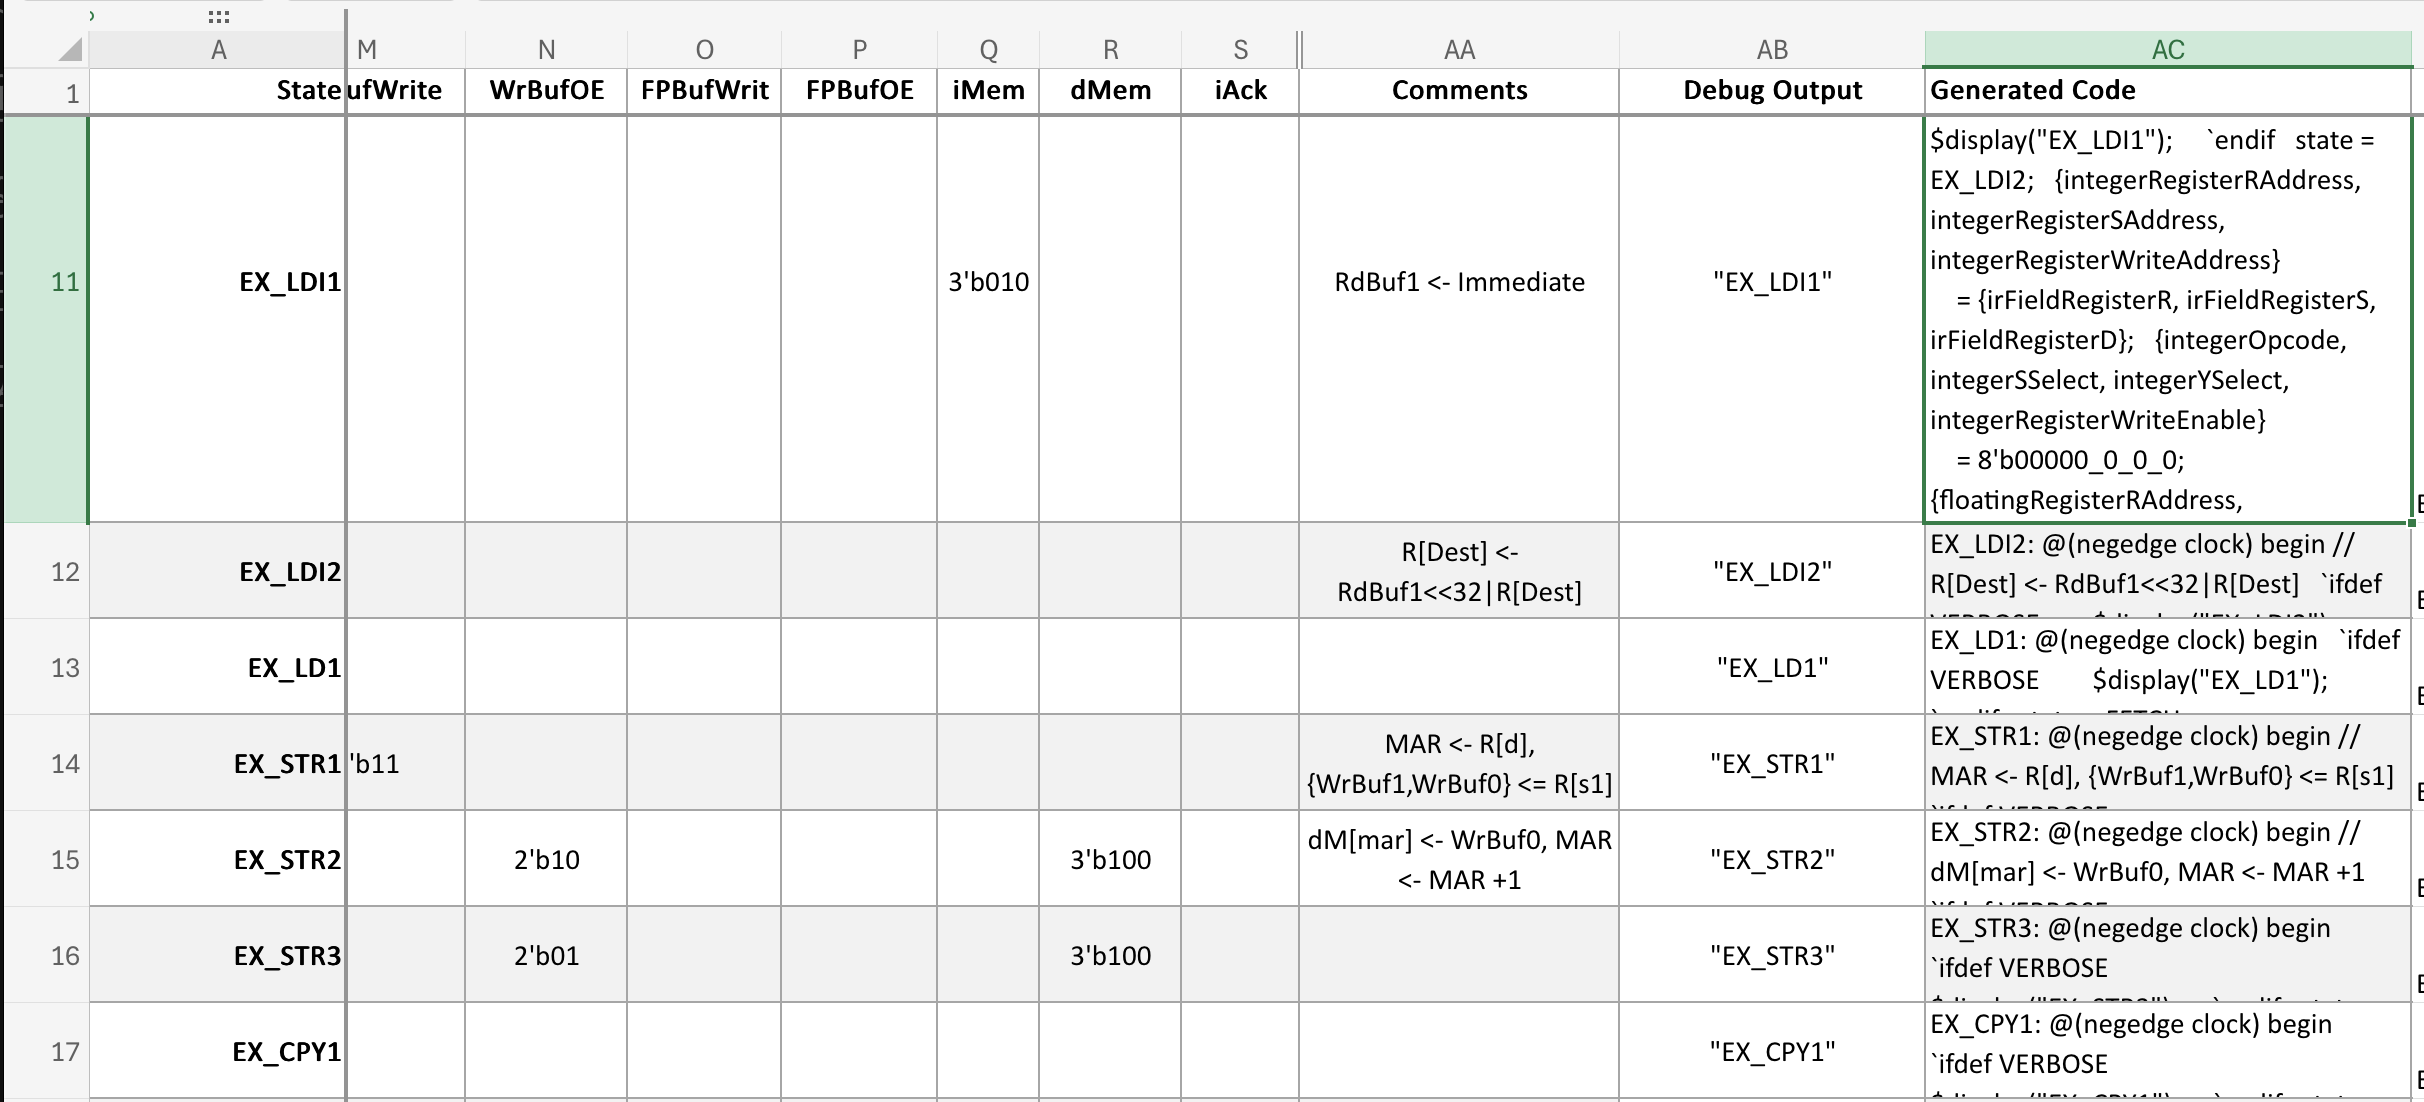2424x1102 pixels.
Task: Select column AC header
Action: pos(2167,50)
